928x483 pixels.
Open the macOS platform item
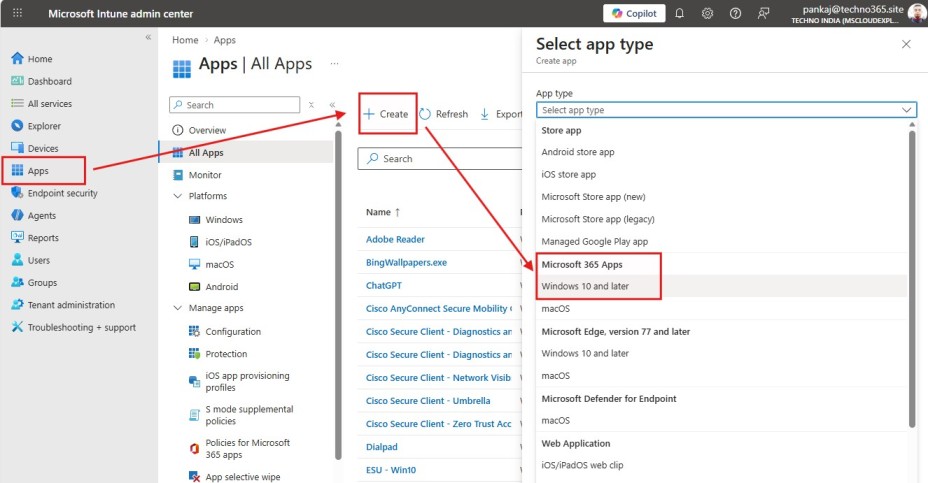(211, 265)
